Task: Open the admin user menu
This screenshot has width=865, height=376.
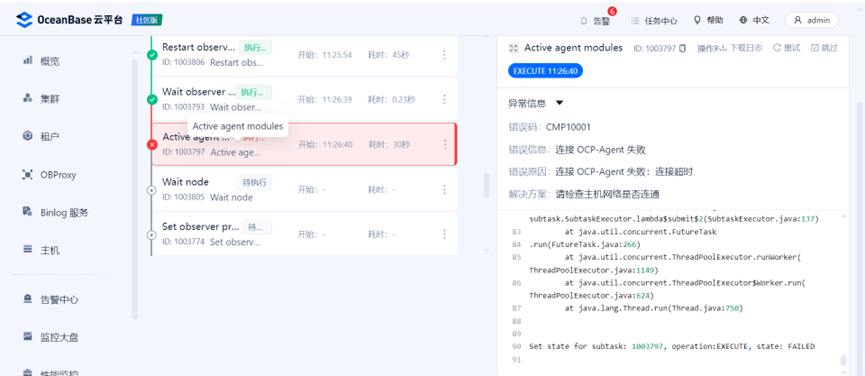Action: pyautogui.click(x=811, y=20)
